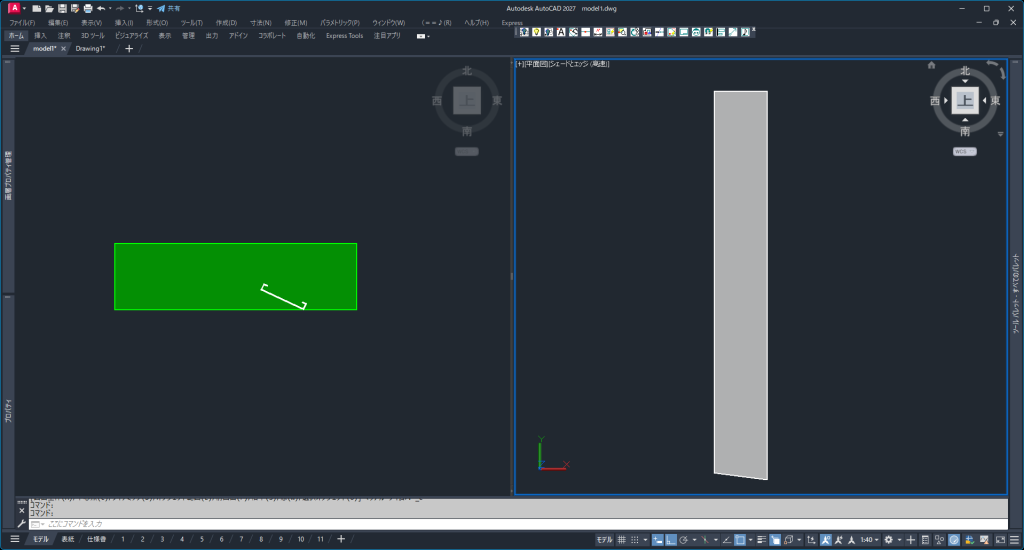Click the workspace switching gear icon

[888, 540]
